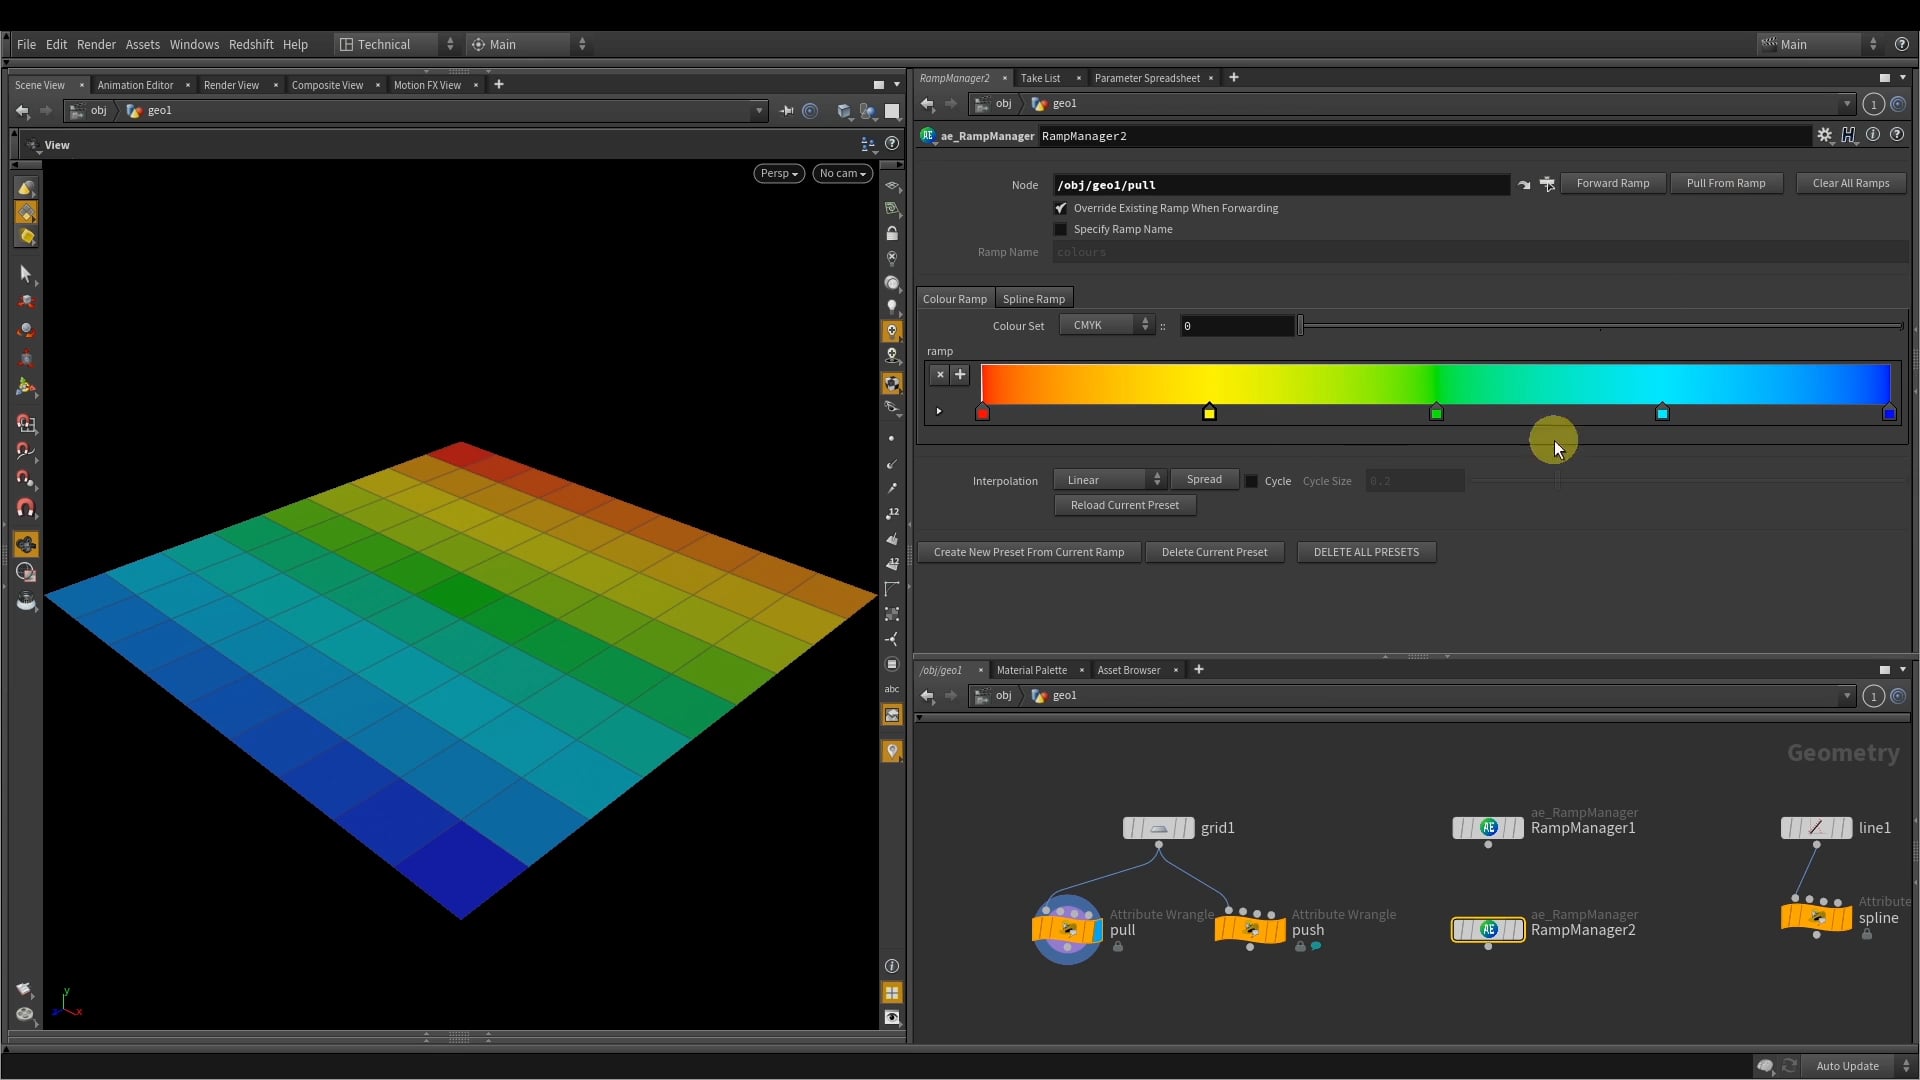Open the Colour Set CMYK dropdown
This screenshot has height=1080, width=1920.
[x=1106, y=324]
